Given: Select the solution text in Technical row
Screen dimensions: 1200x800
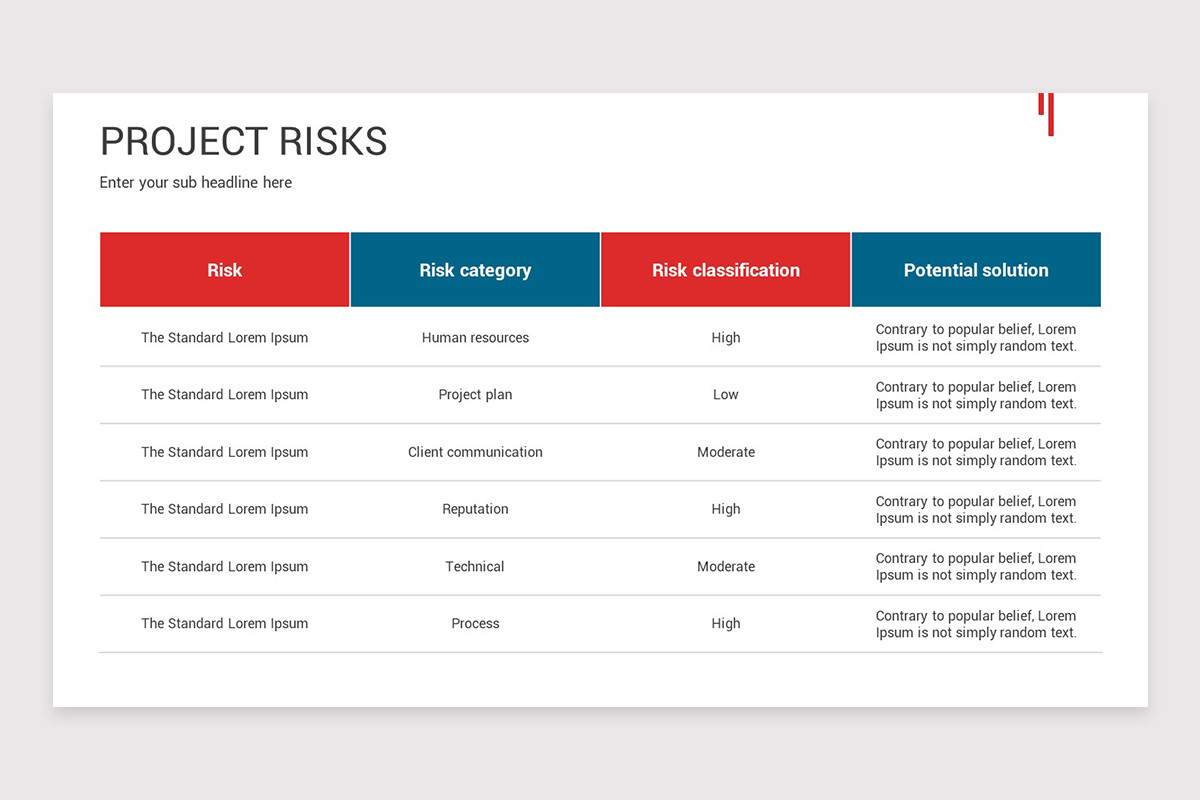Looking at the screenshot, I should [x=976, y=566].
